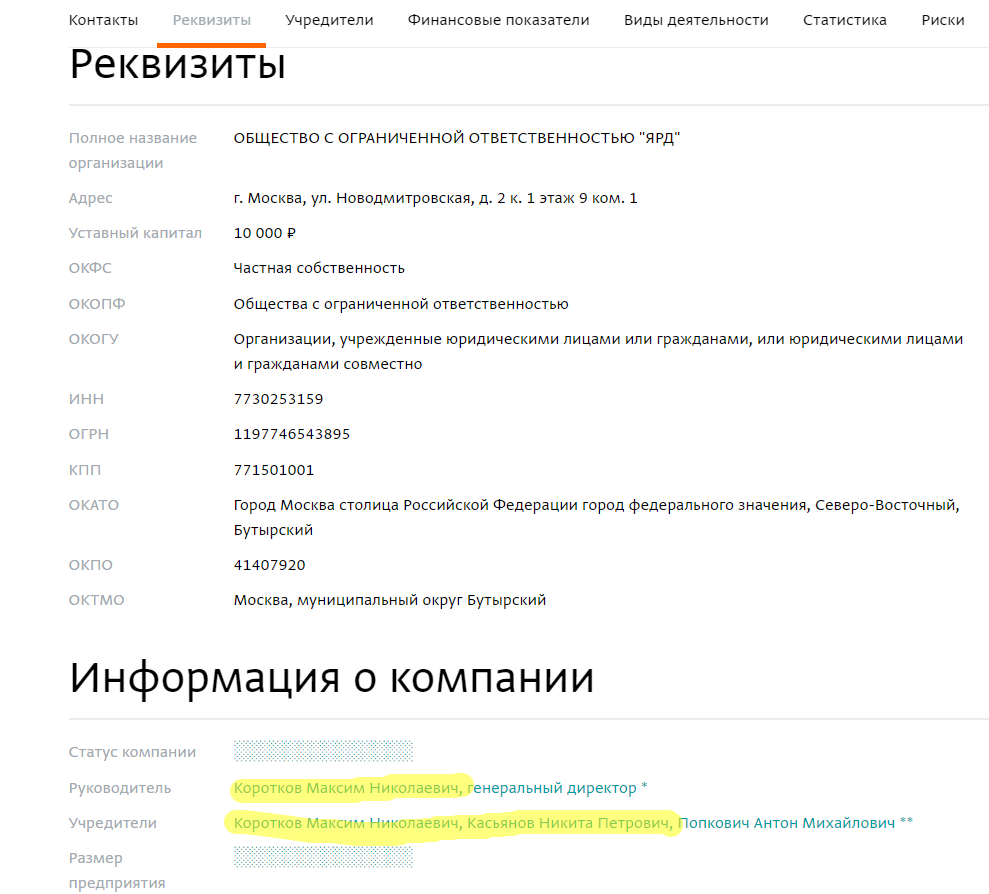
Task: Switch to the Учредители tab
Action: [329, 20]
